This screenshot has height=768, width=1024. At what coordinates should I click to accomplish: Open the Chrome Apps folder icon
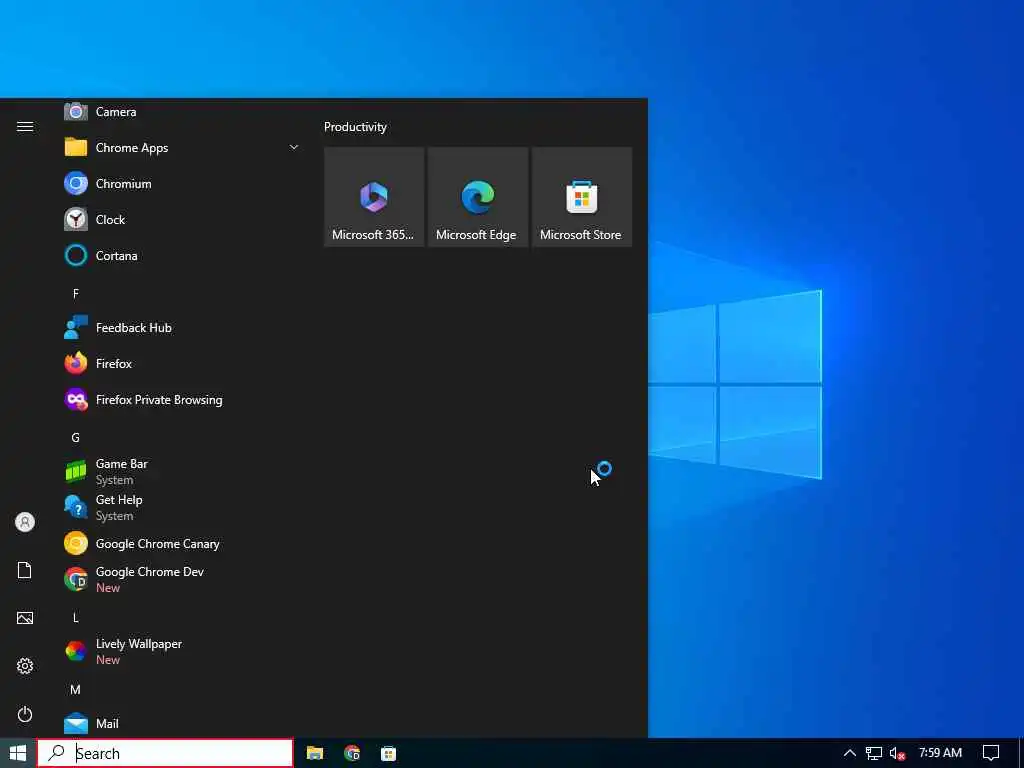coord(76,148)
